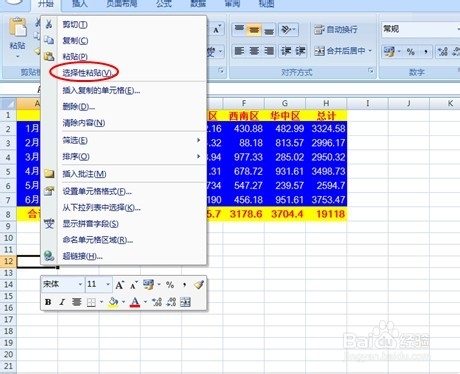Click Borders icon in mini toolbar
Screen dimensions: 460x374
[91, 302]
